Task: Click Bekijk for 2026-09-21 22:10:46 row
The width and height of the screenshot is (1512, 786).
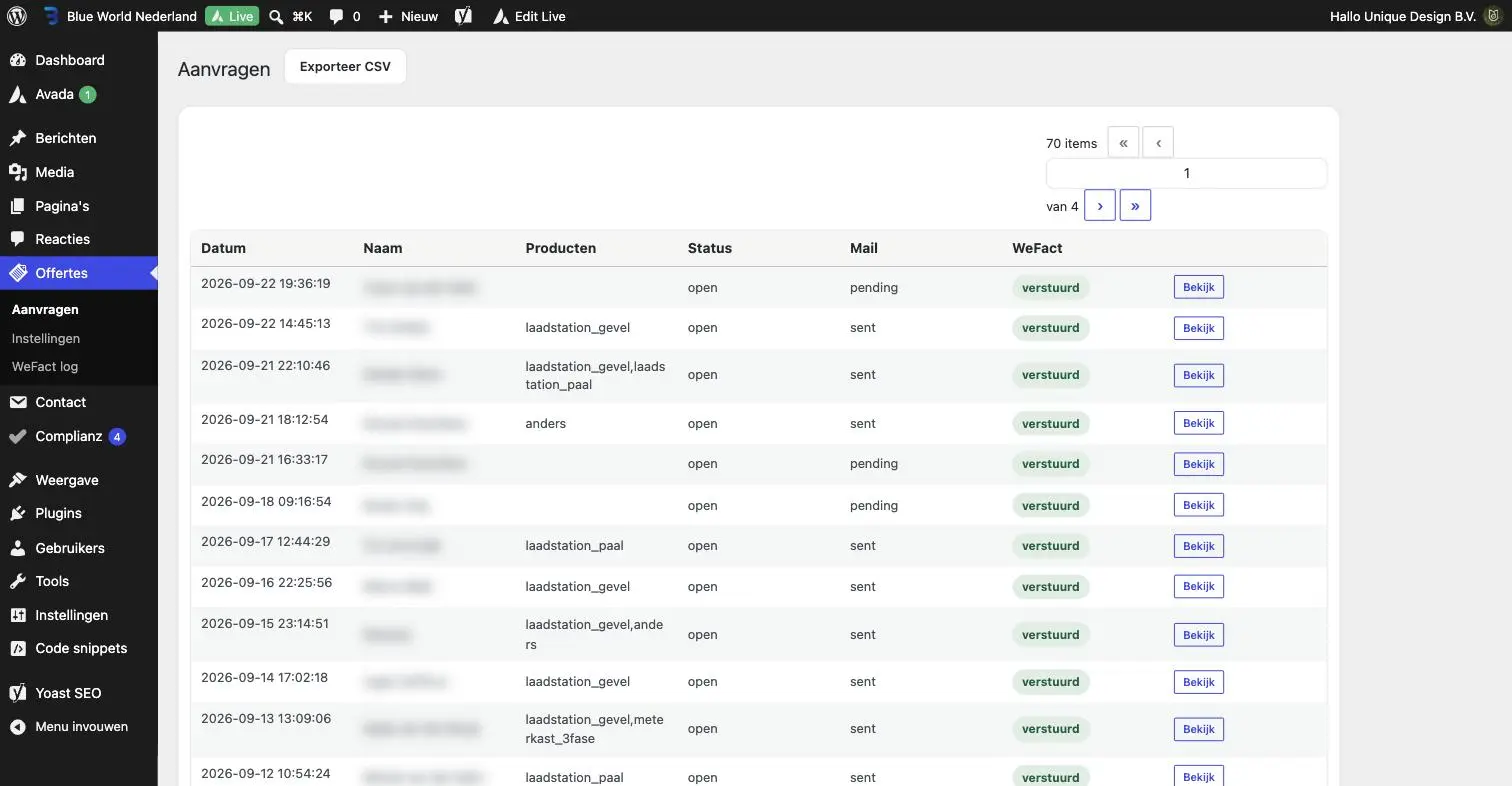Action: click(1199, 375)
